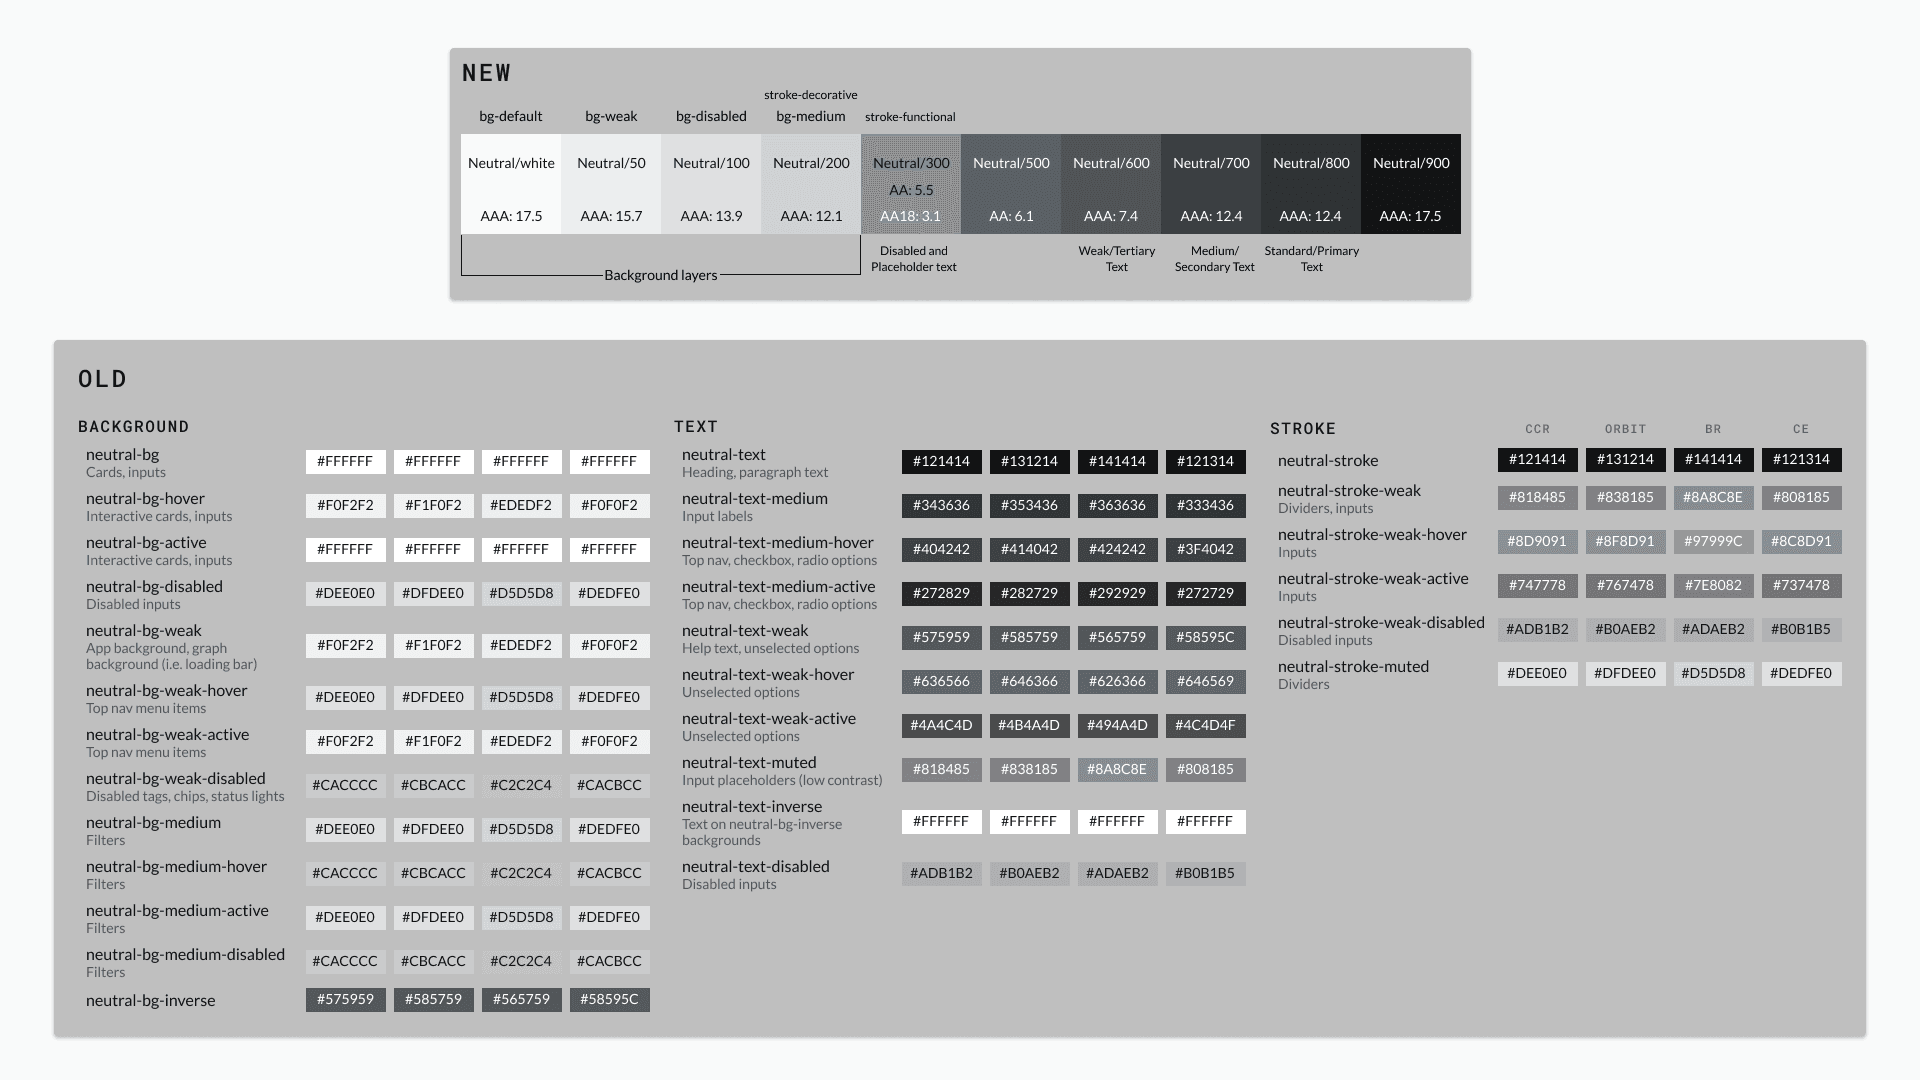This screenshot has width=1920, height=1080.
Task: Click the "Weak/Tertiary Text" caption
Action: (x=1117, y=259)
